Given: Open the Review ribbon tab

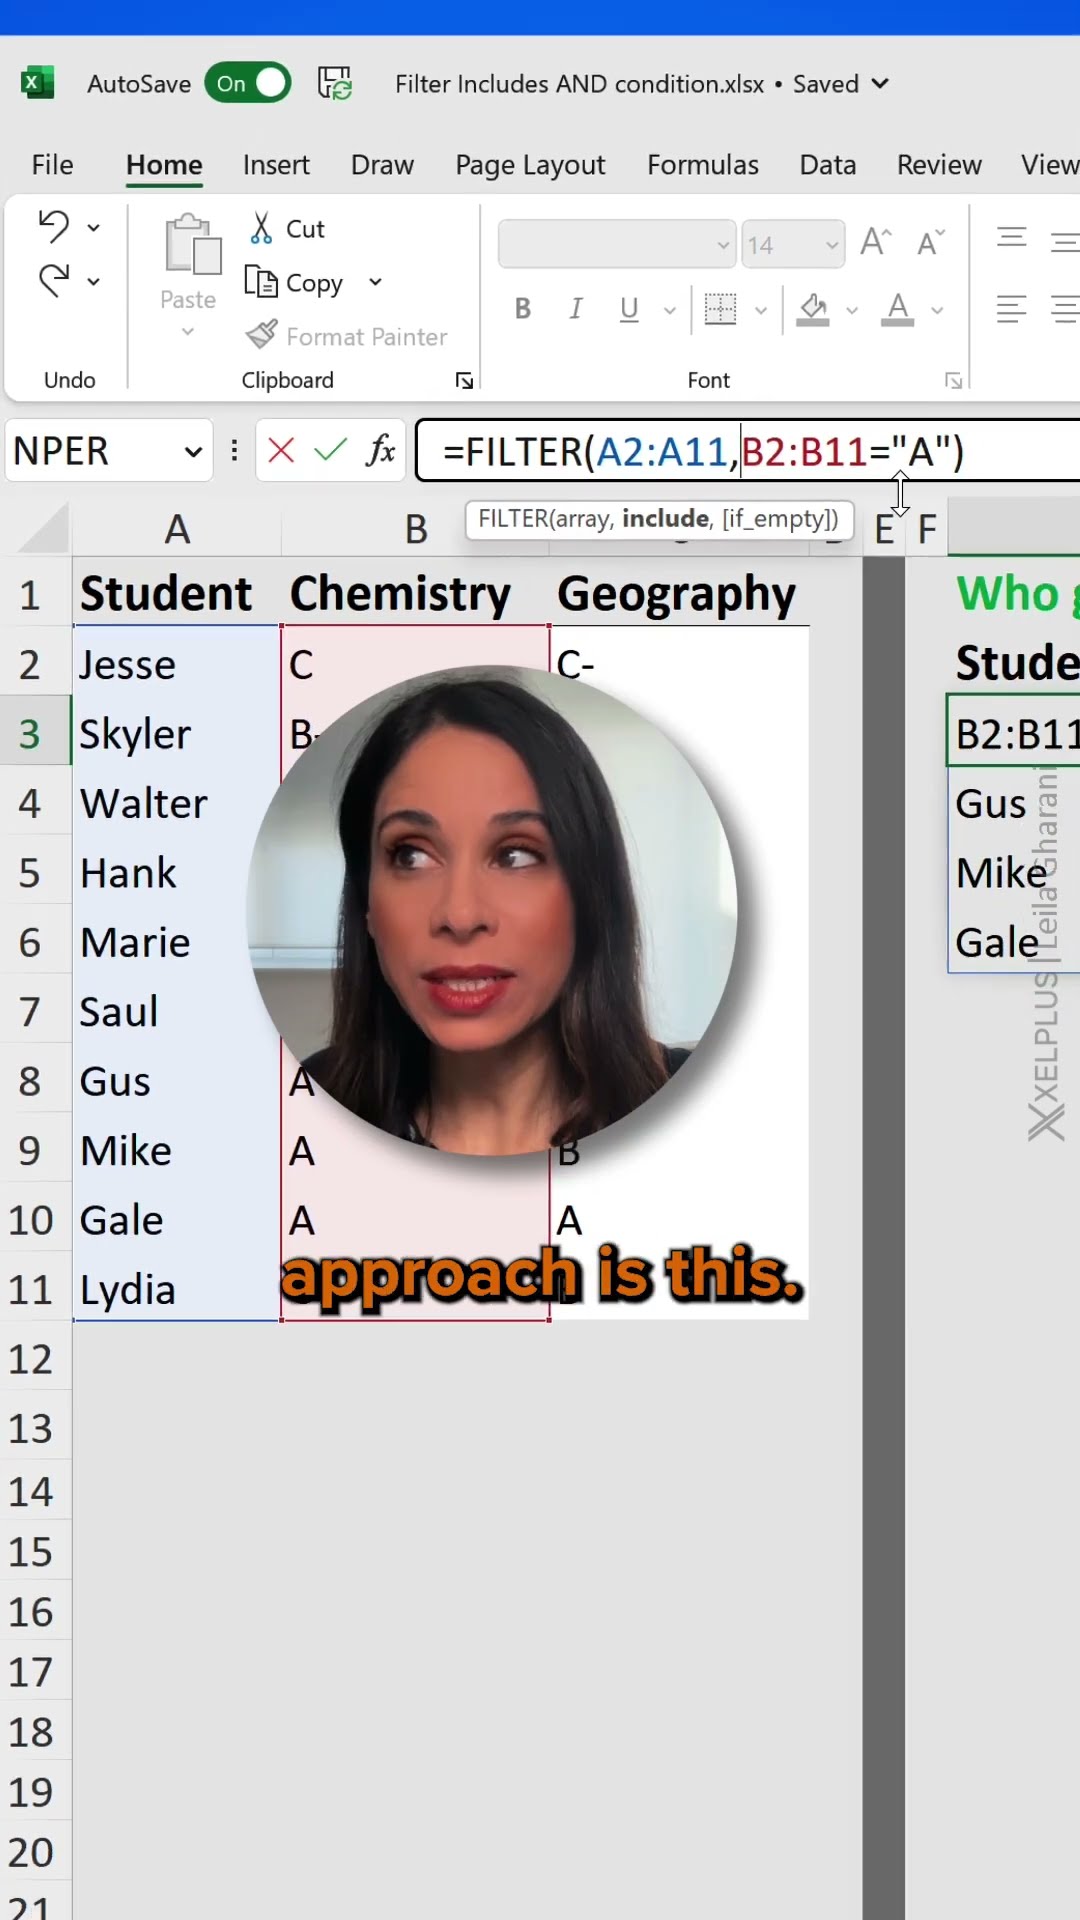Looking at the screenshot, I should pos(939,165).
